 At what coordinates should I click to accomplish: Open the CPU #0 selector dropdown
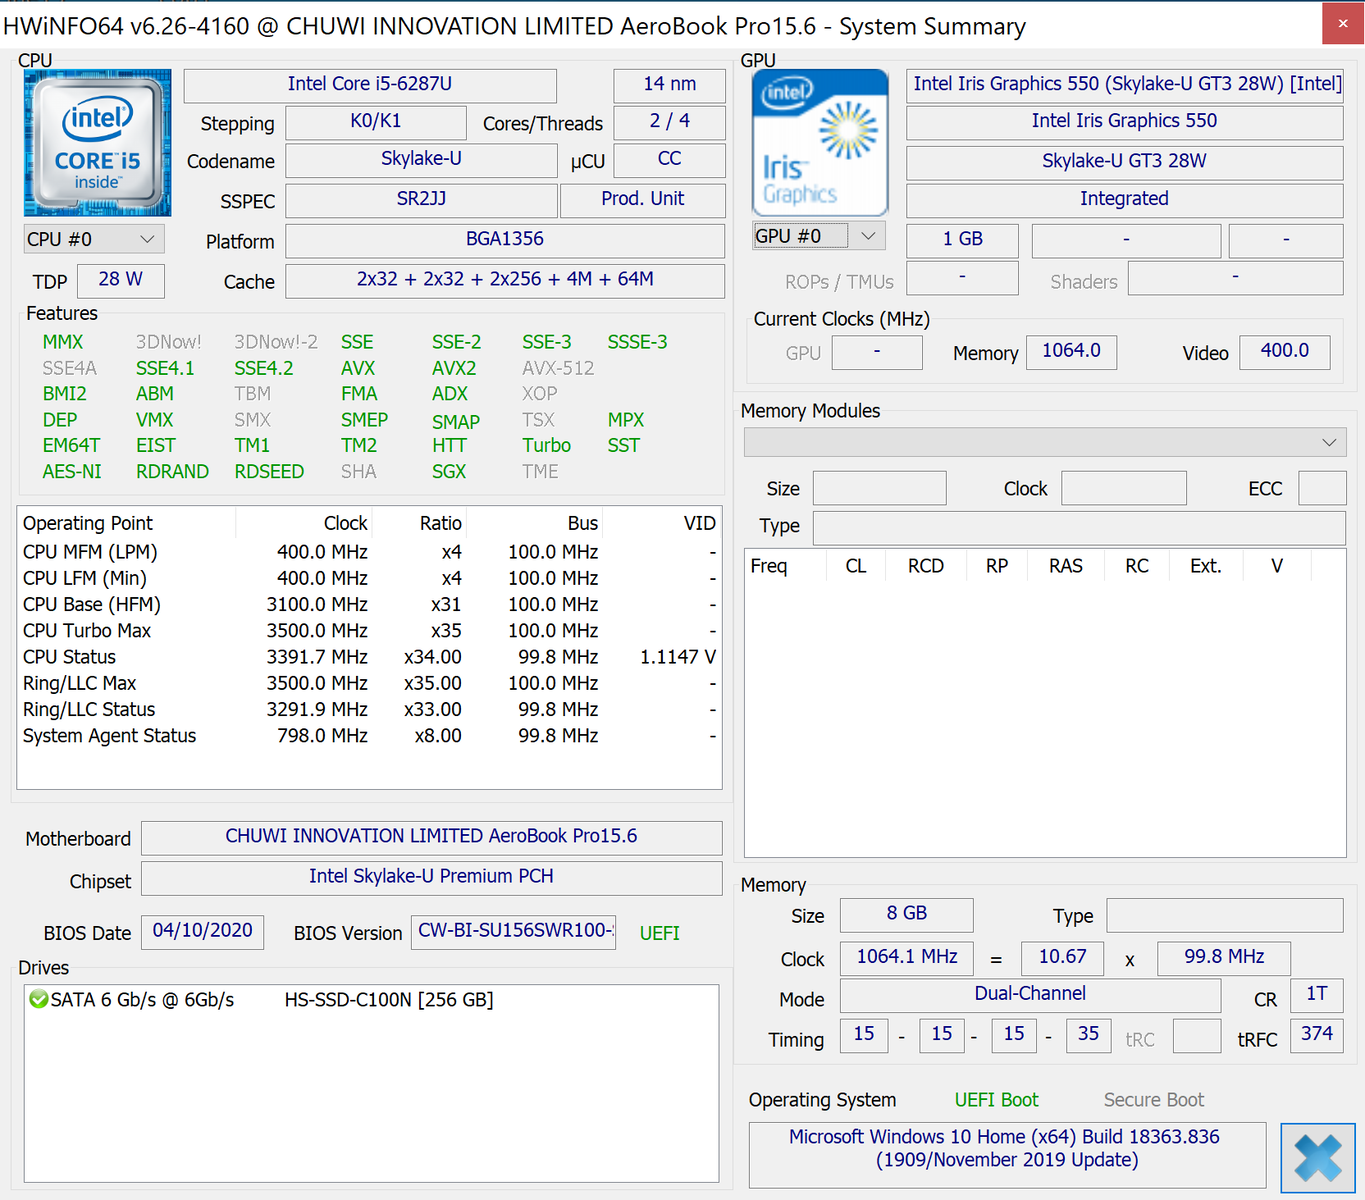click(94, 239)
